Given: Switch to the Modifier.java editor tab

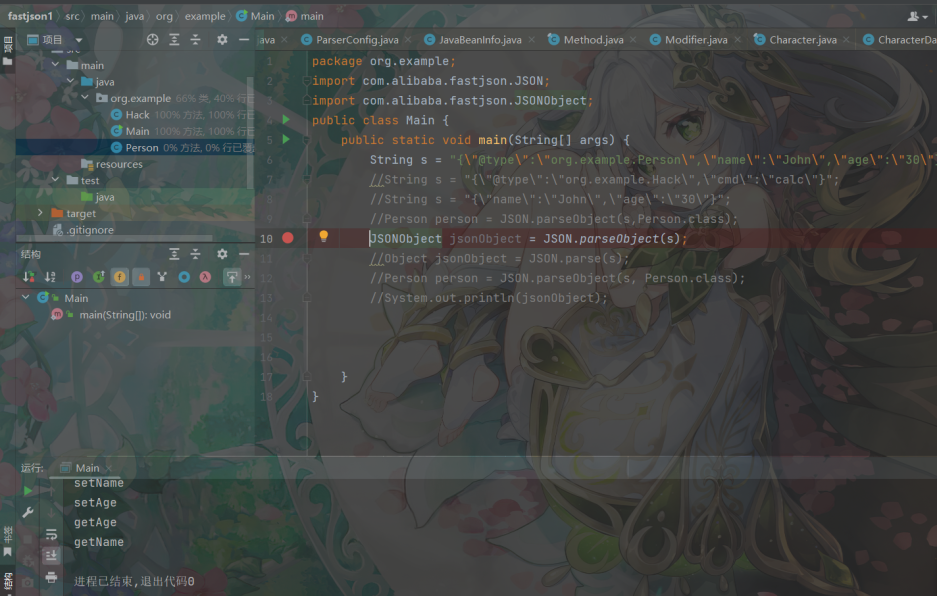Looking at the screenshot, I should [696, 40].
